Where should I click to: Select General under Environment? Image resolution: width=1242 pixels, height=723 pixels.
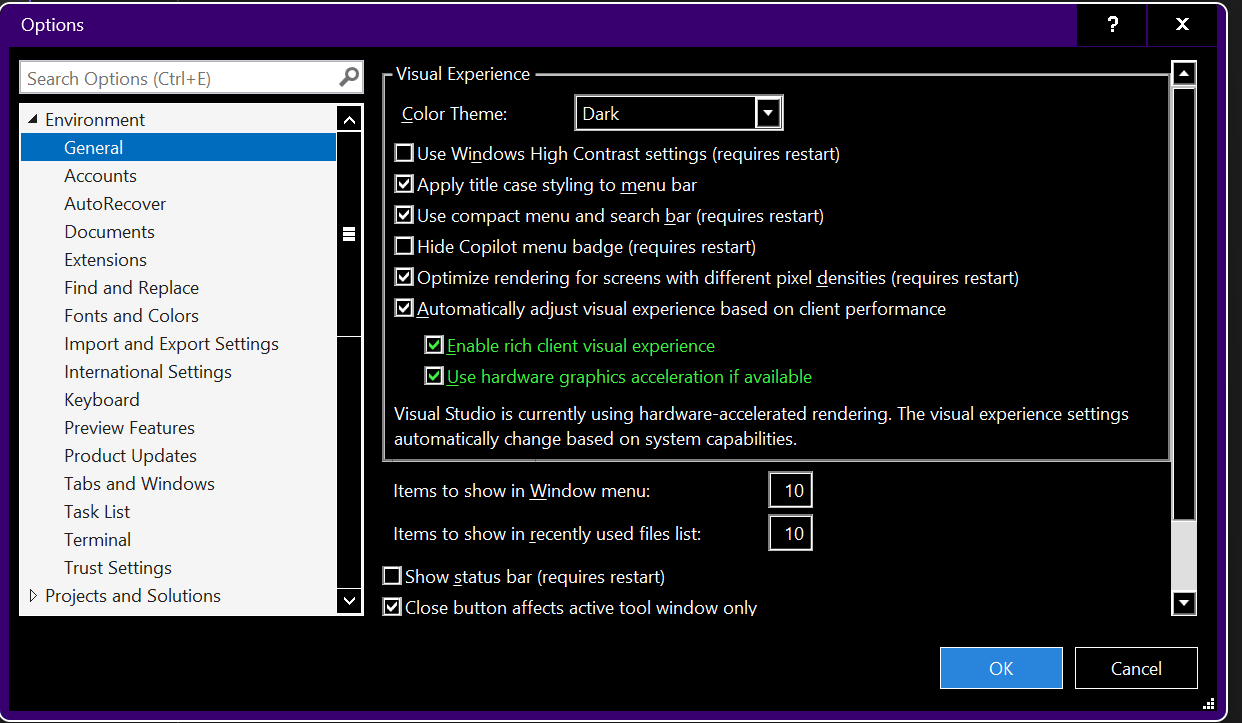pyautogui.click(x=178, y=147)
